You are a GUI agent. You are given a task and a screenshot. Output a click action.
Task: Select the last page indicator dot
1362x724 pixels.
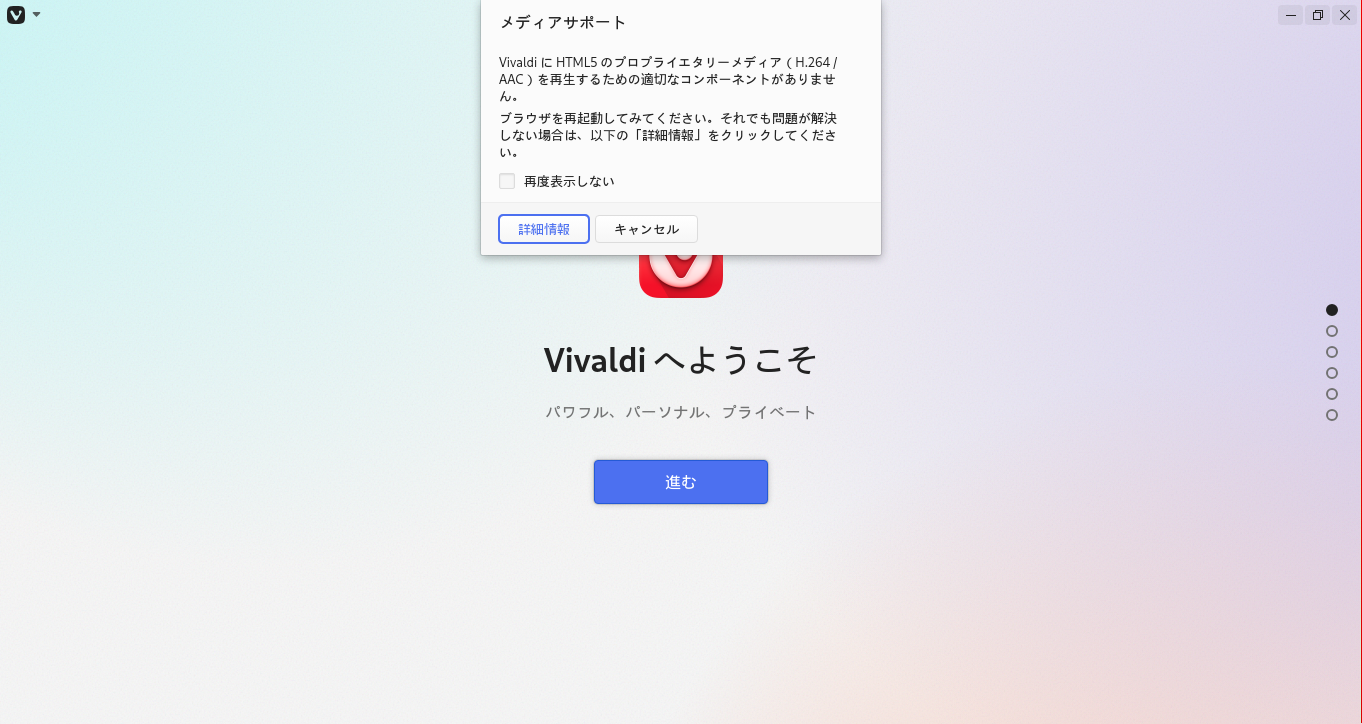[1332, 415]
